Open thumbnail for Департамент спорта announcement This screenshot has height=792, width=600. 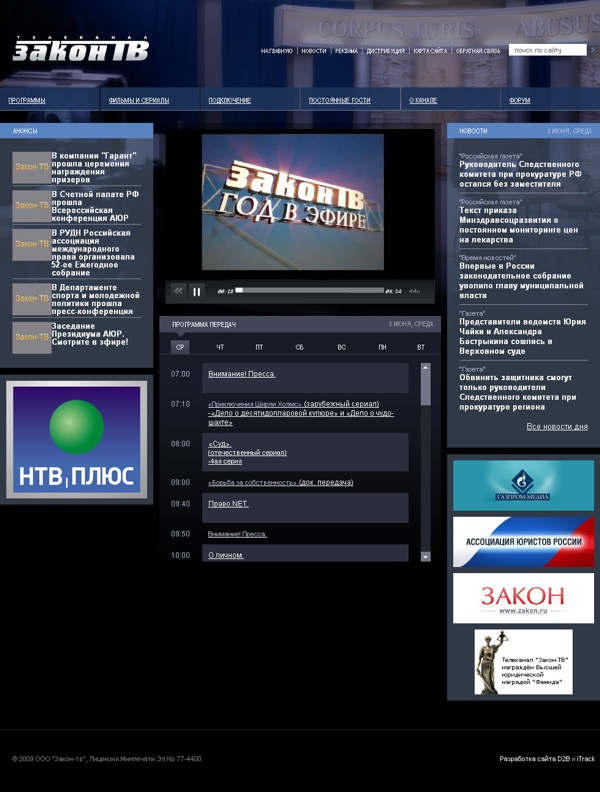(31, 299)
